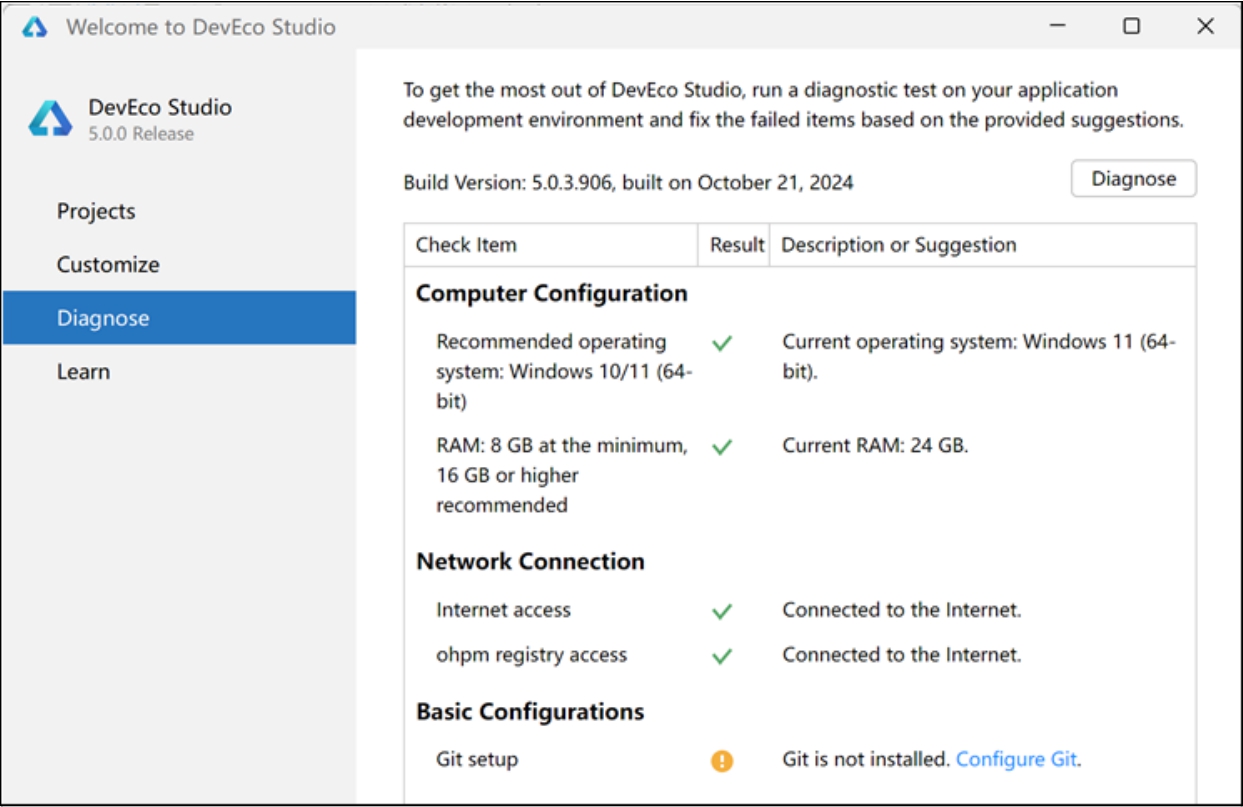This screenshot has height=807, width=1243.
Task: Open the Configure Git link
Action: tap(1017, 759)
